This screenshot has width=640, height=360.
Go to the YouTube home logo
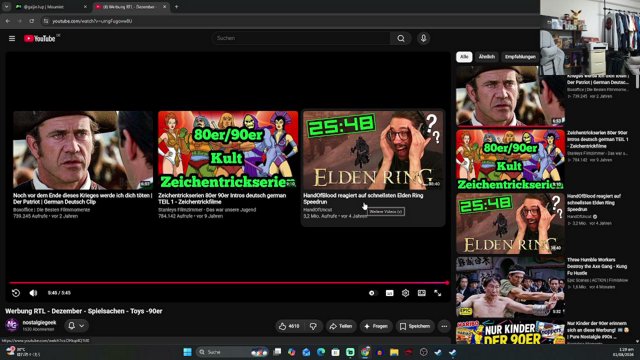[x=39, y=38]
